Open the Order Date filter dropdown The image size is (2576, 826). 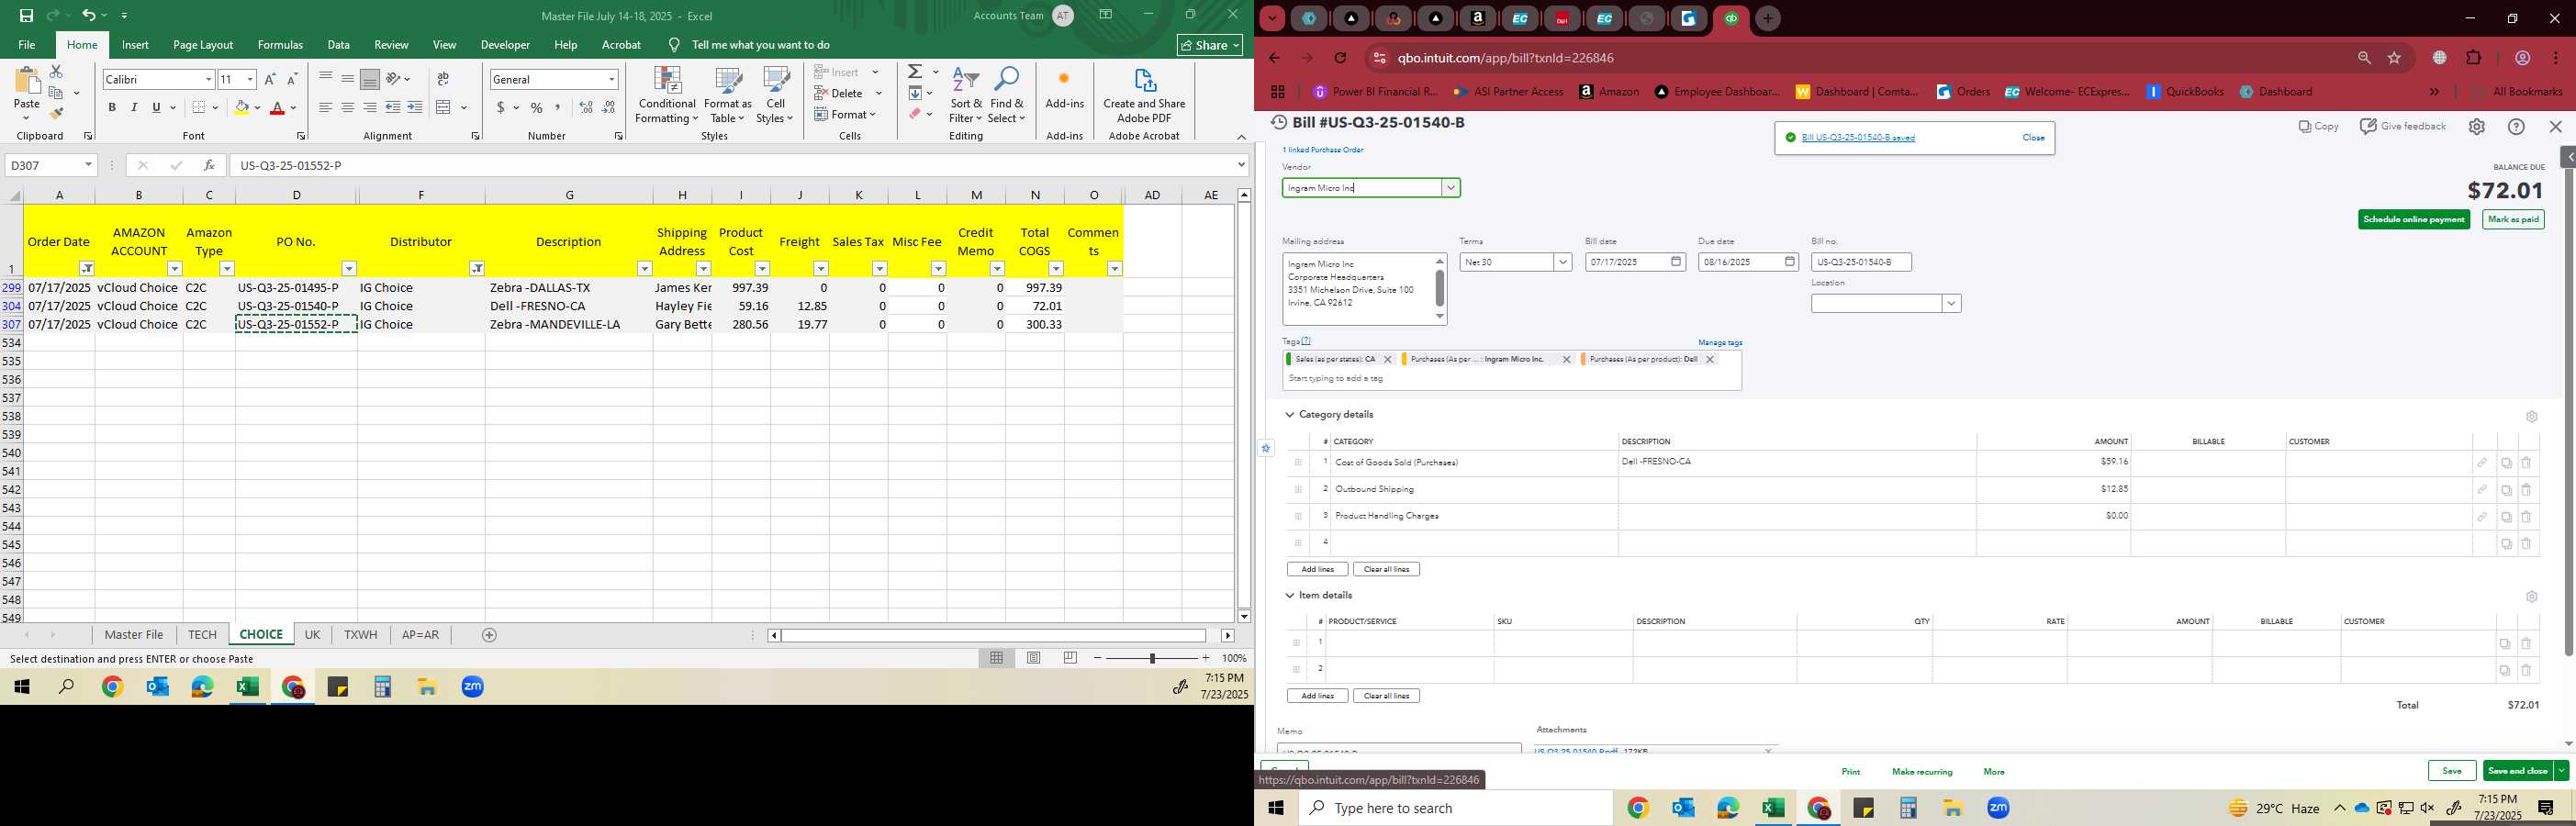pyautogui.click(x=87, y=268)
